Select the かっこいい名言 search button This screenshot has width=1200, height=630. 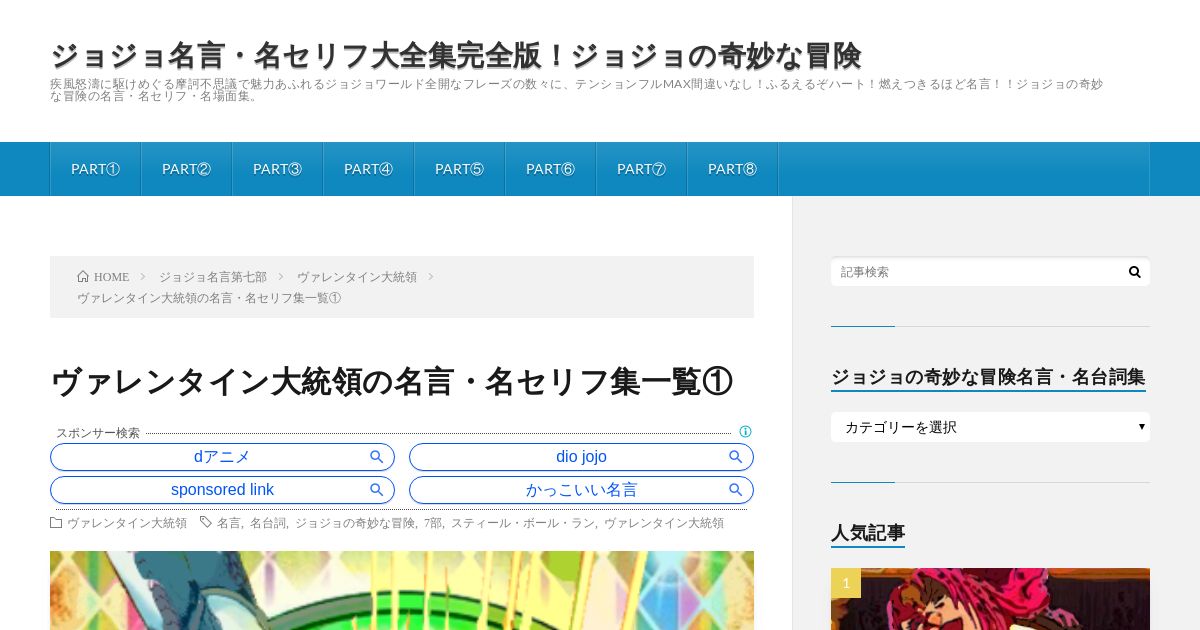(581, 490)
